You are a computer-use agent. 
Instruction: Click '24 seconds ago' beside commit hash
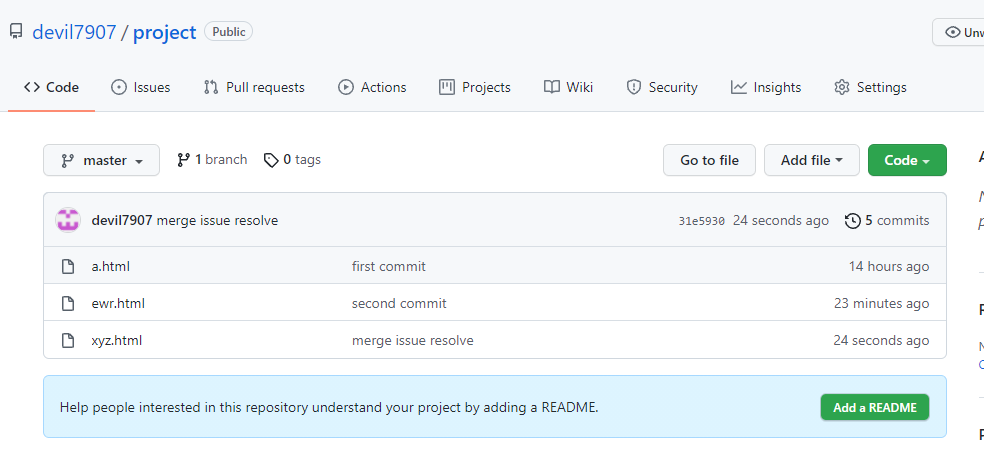pos(781,221)
